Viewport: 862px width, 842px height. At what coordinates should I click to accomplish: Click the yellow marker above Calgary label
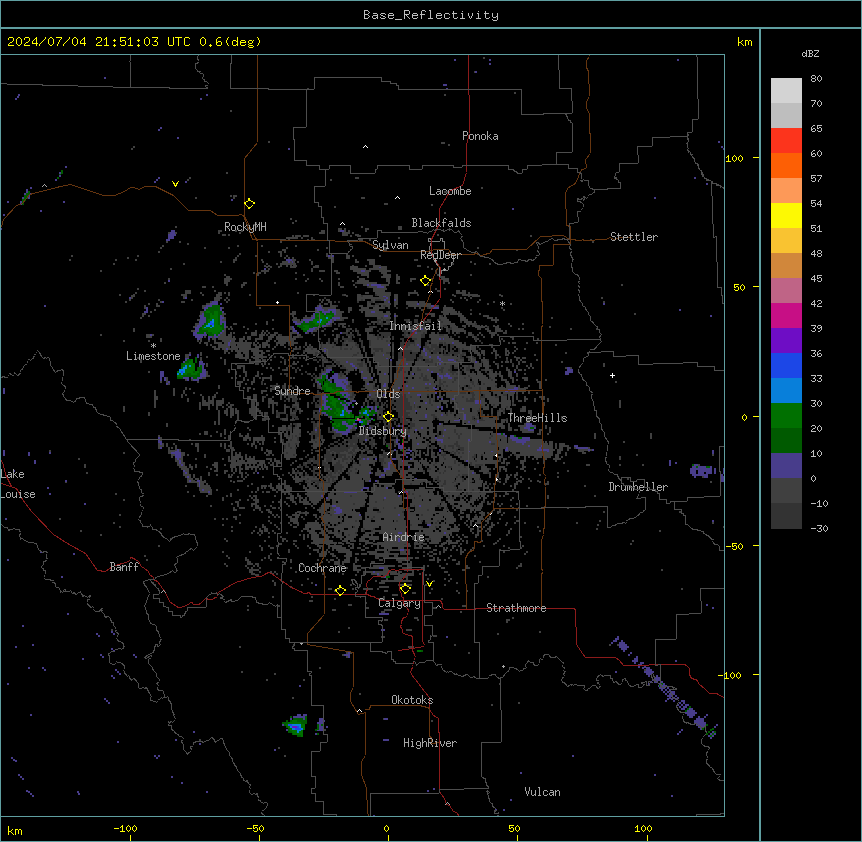[x=405, y=589]
